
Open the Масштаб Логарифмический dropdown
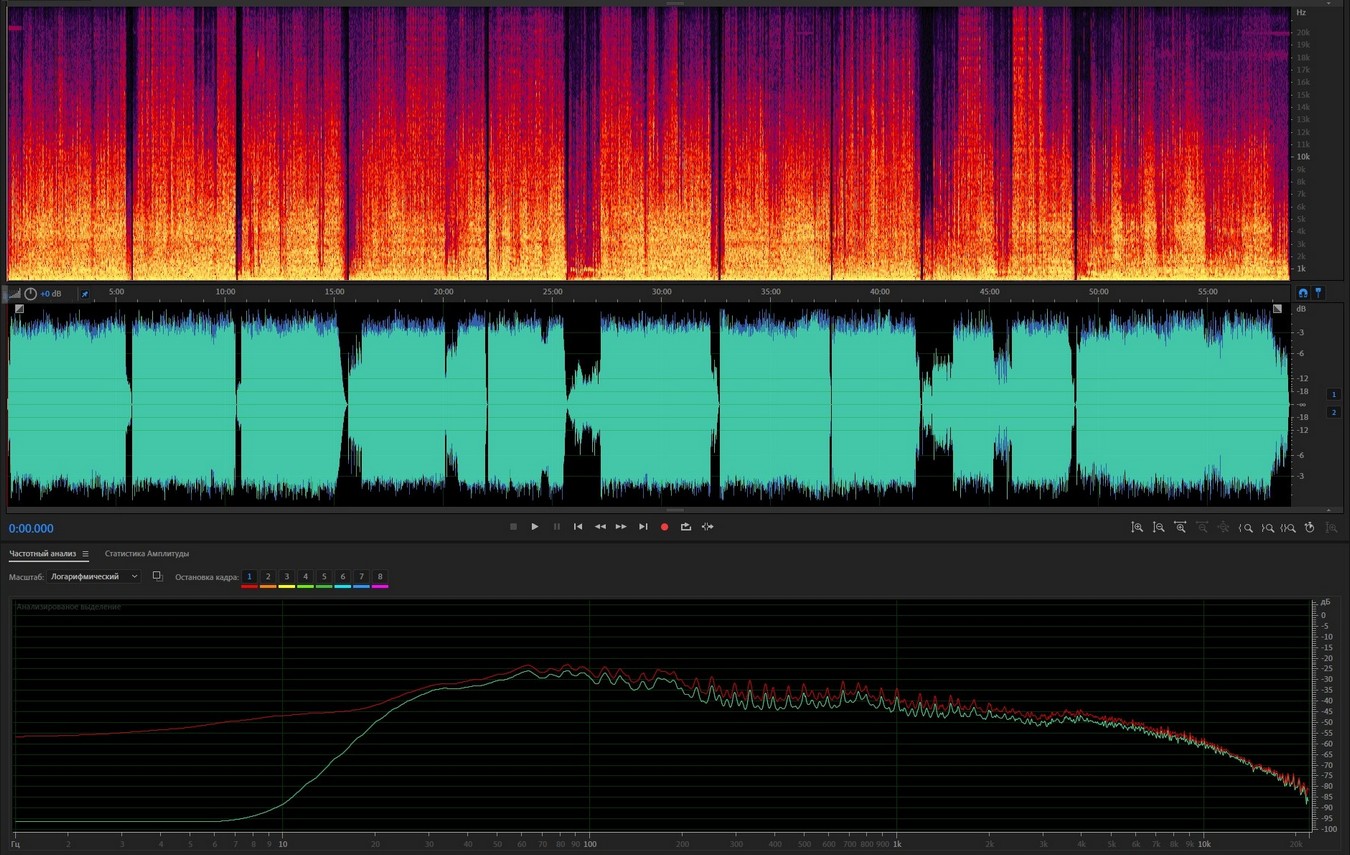click(95, 577)
